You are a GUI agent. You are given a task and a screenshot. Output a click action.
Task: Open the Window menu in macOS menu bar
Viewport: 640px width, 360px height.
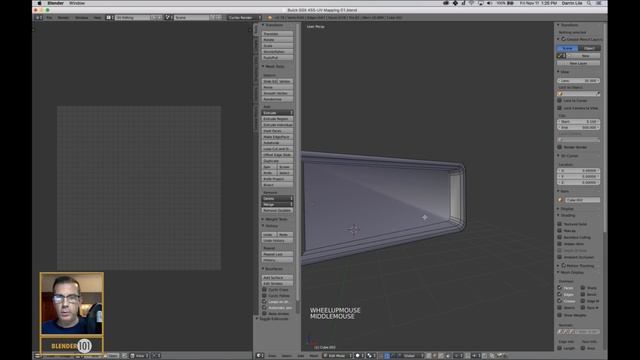[x=77, y=3]
